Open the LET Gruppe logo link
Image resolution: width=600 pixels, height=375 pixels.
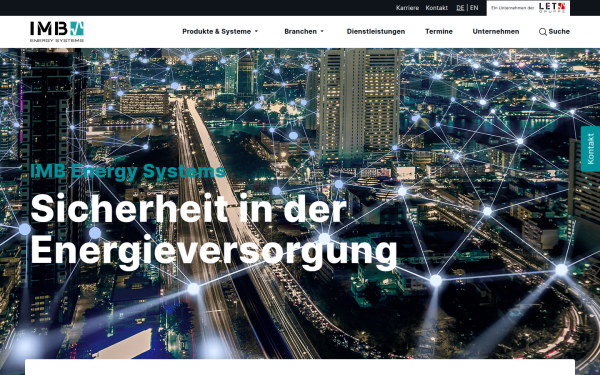[552, 8]
